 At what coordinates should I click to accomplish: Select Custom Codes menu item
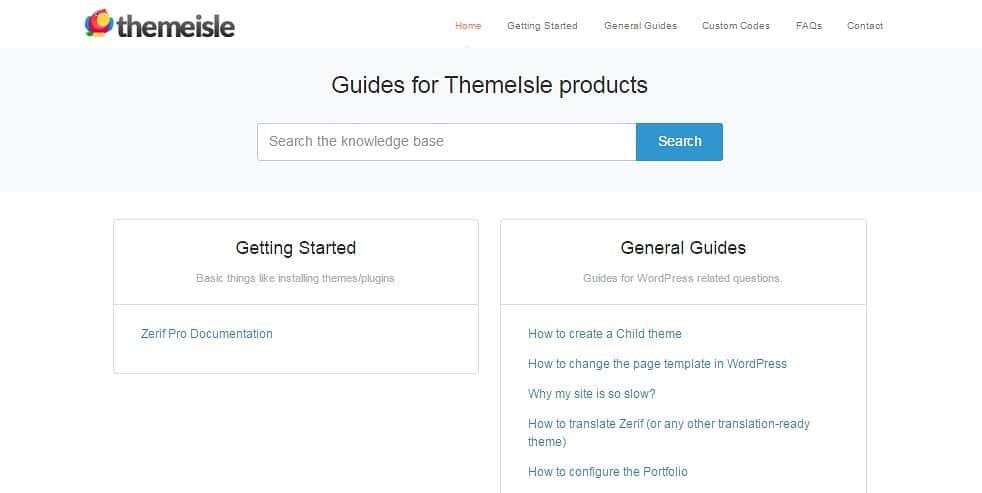point(736,26)
